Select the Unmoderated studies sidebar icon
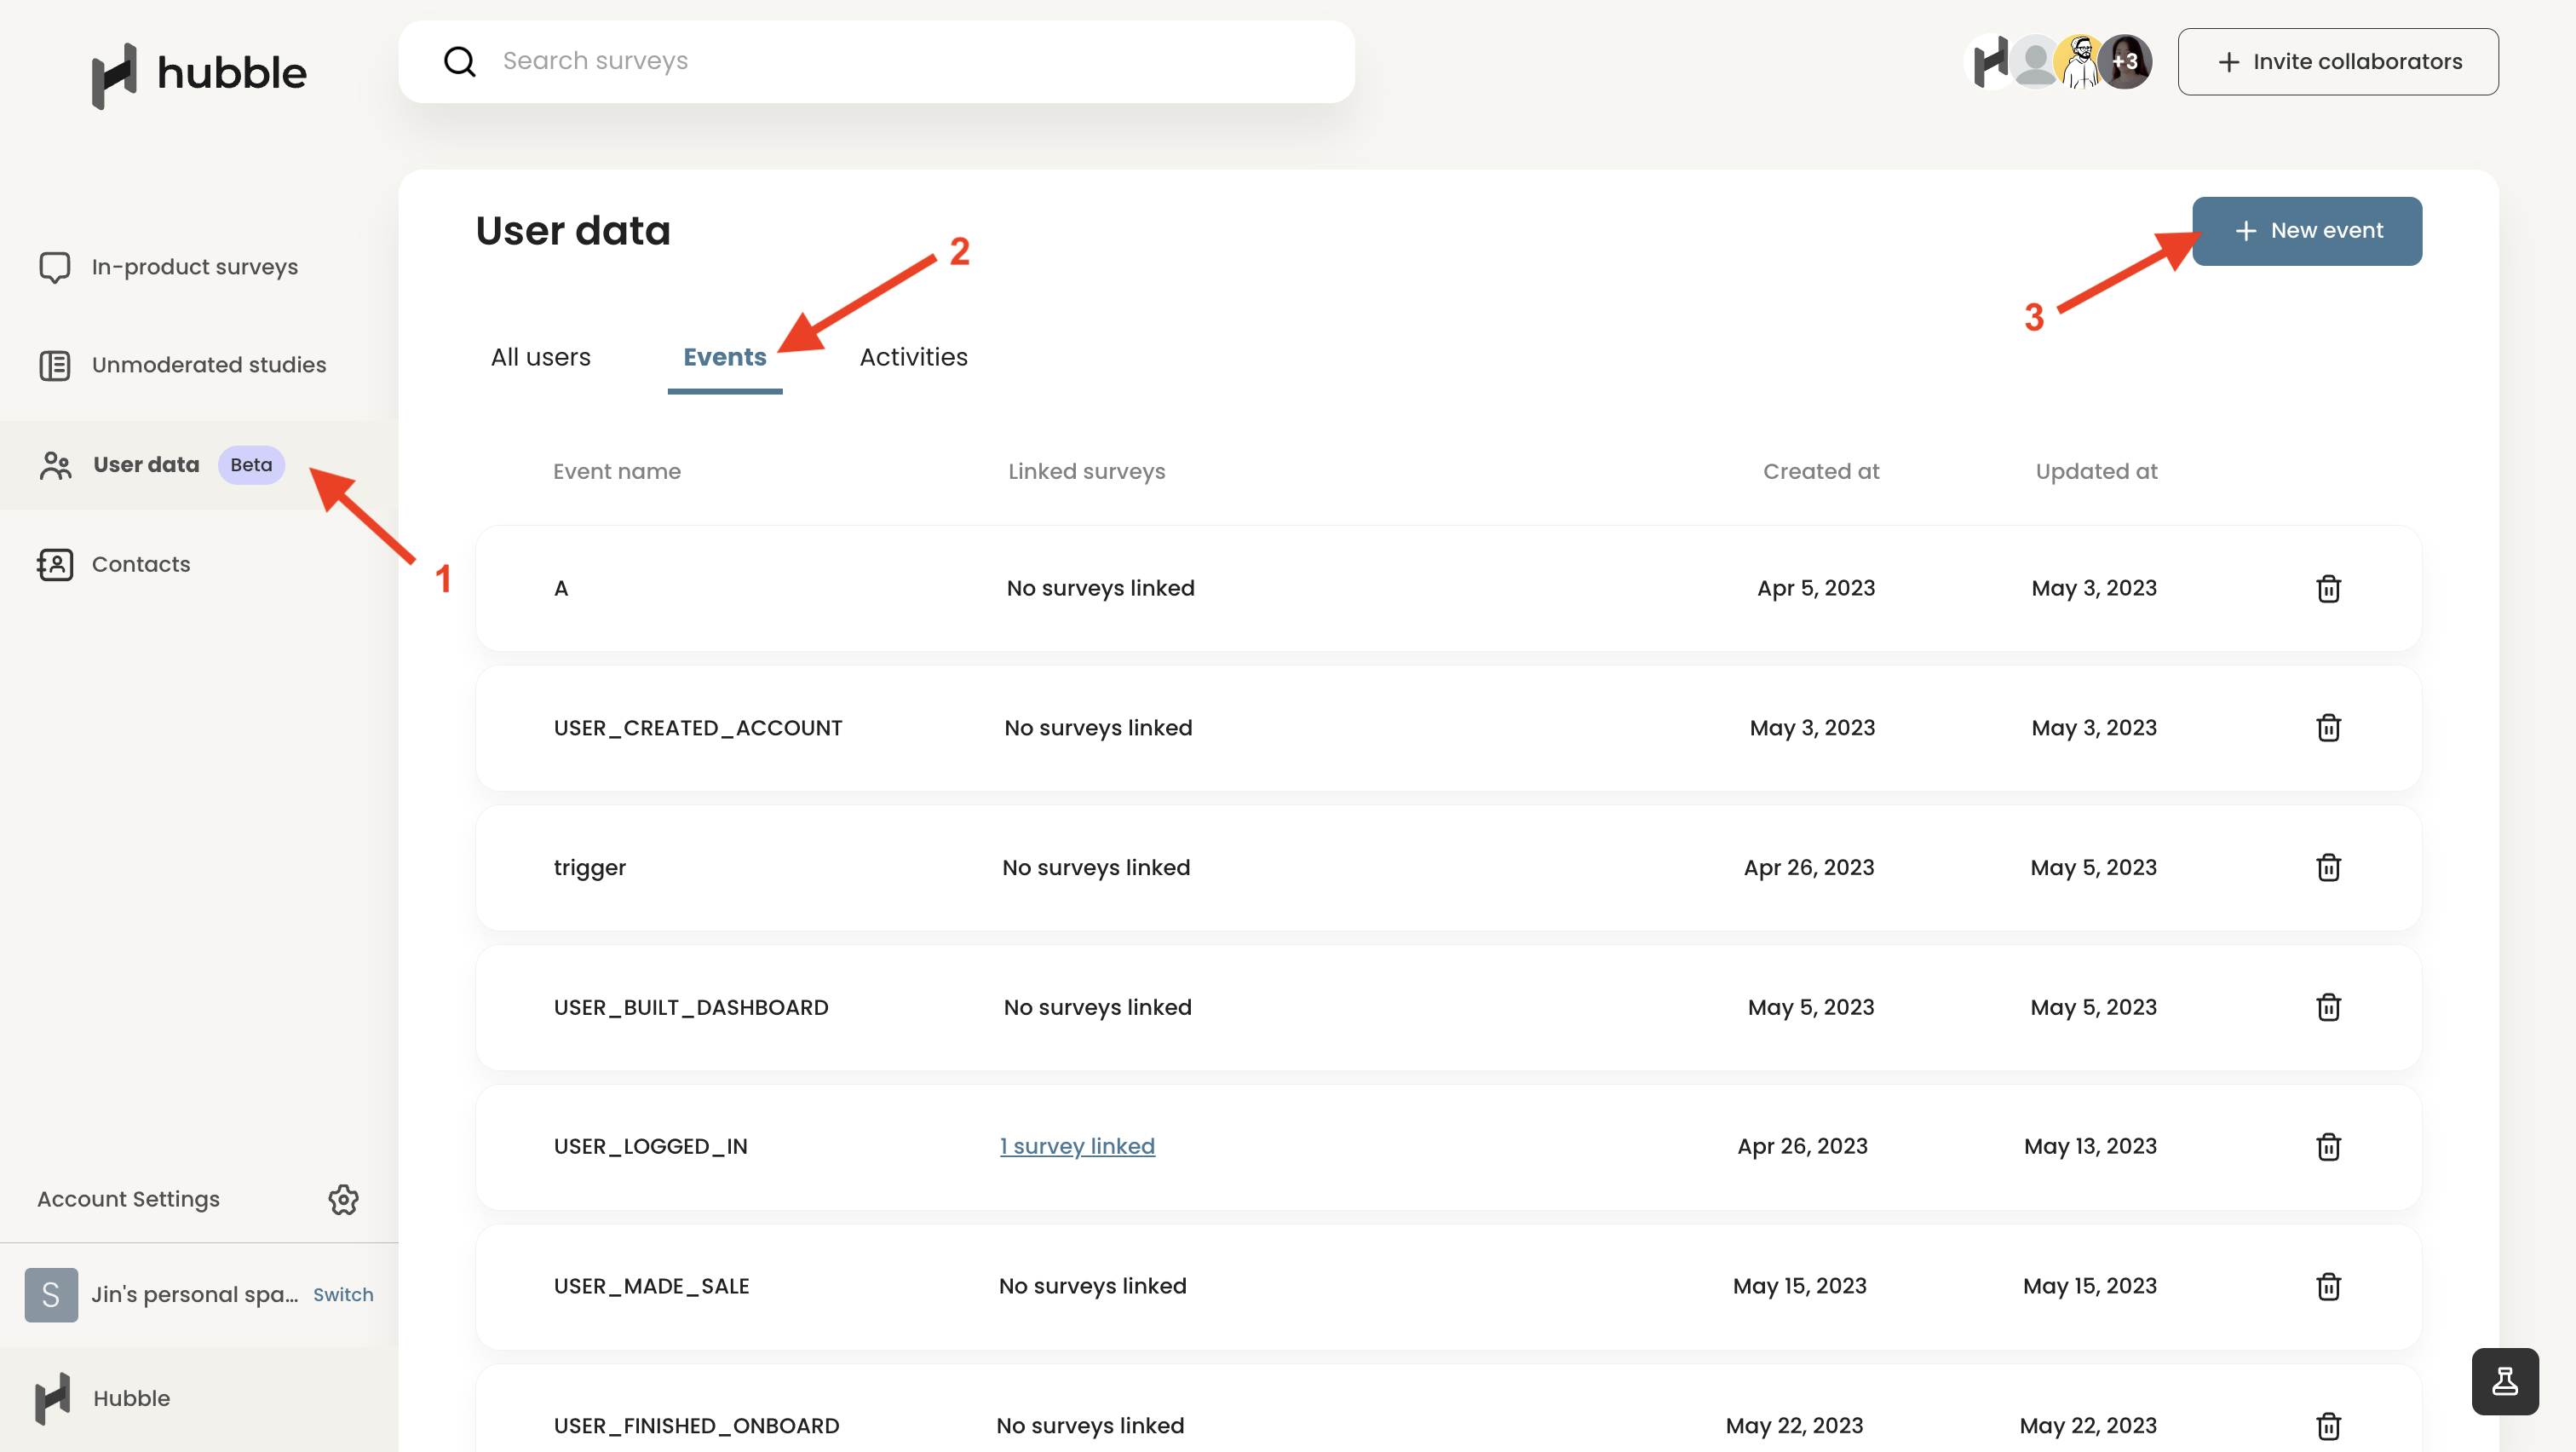 (x=54, y=365)
